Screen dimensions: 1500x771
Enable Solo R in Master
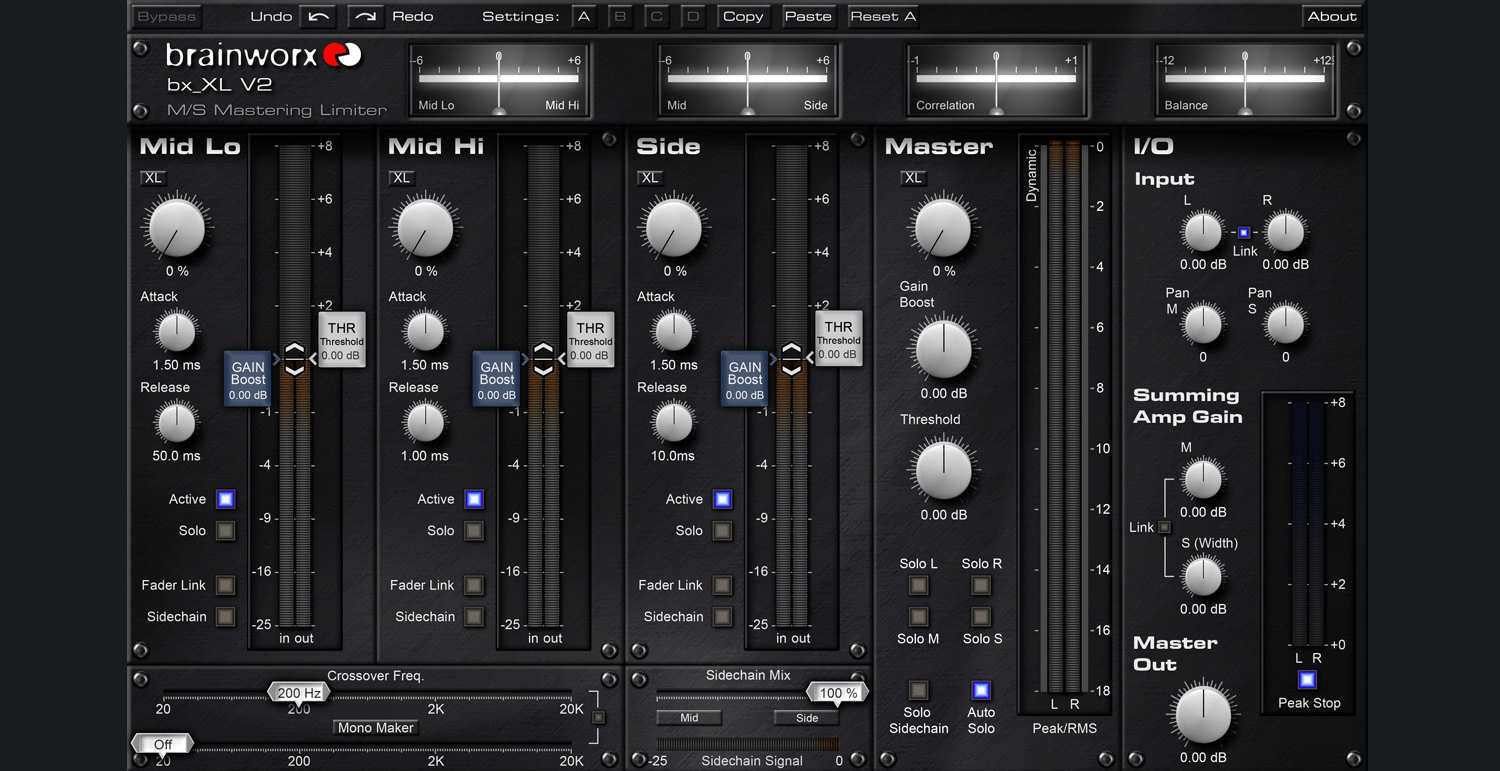(981, 585)
